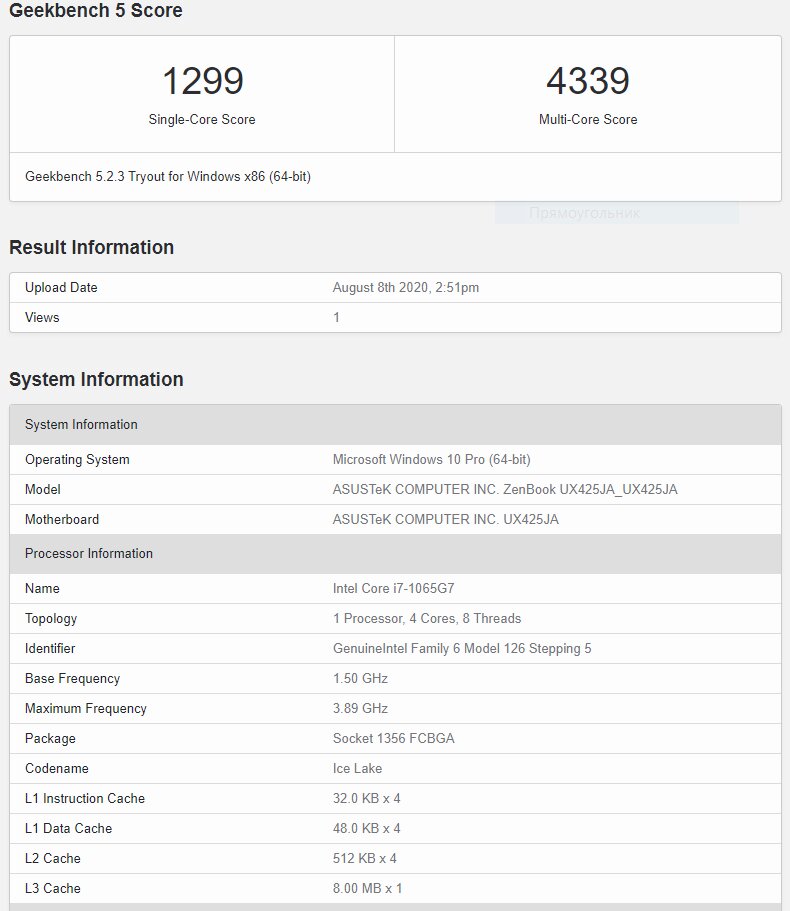
Task: Click the L3 Cache label
Action: point(53,889)
